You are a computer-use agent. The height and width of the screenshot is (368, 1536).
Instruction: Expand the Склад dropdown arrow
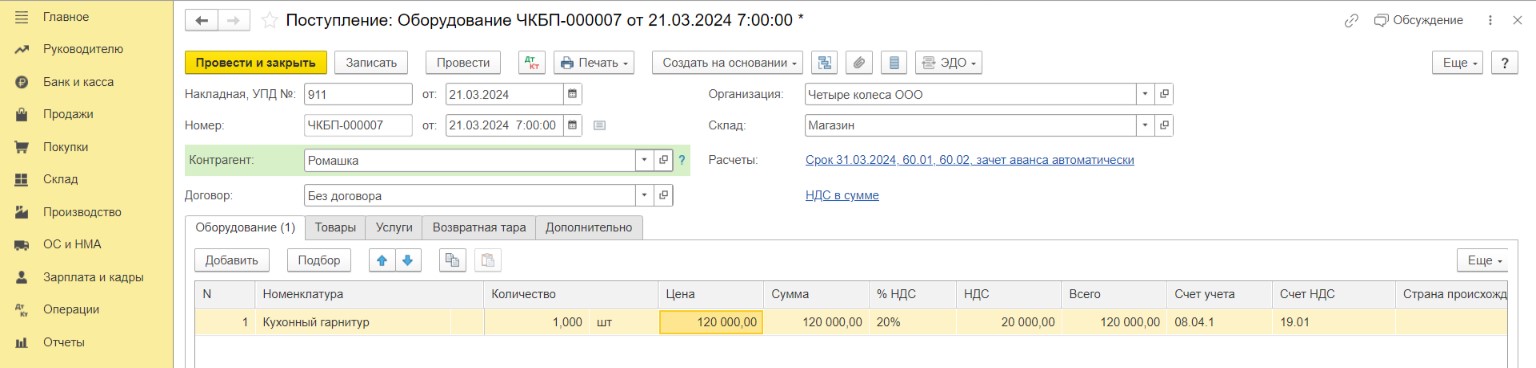pyautogui.click(x=1145, y=126)
